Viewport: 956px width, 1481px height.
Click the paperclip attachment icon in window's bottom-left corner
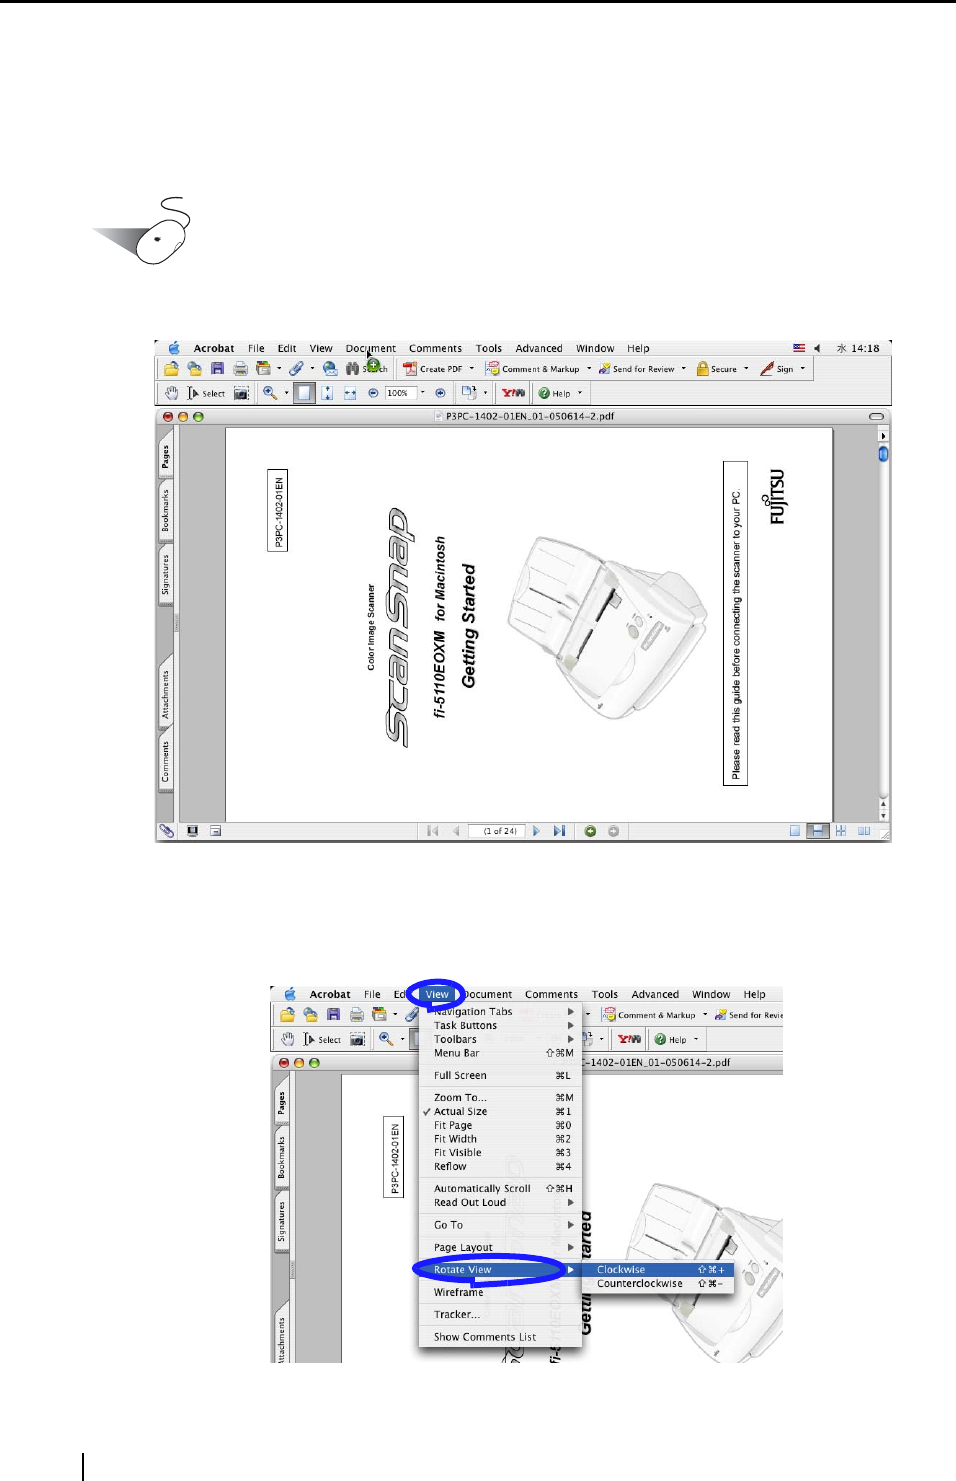point(166,831)
